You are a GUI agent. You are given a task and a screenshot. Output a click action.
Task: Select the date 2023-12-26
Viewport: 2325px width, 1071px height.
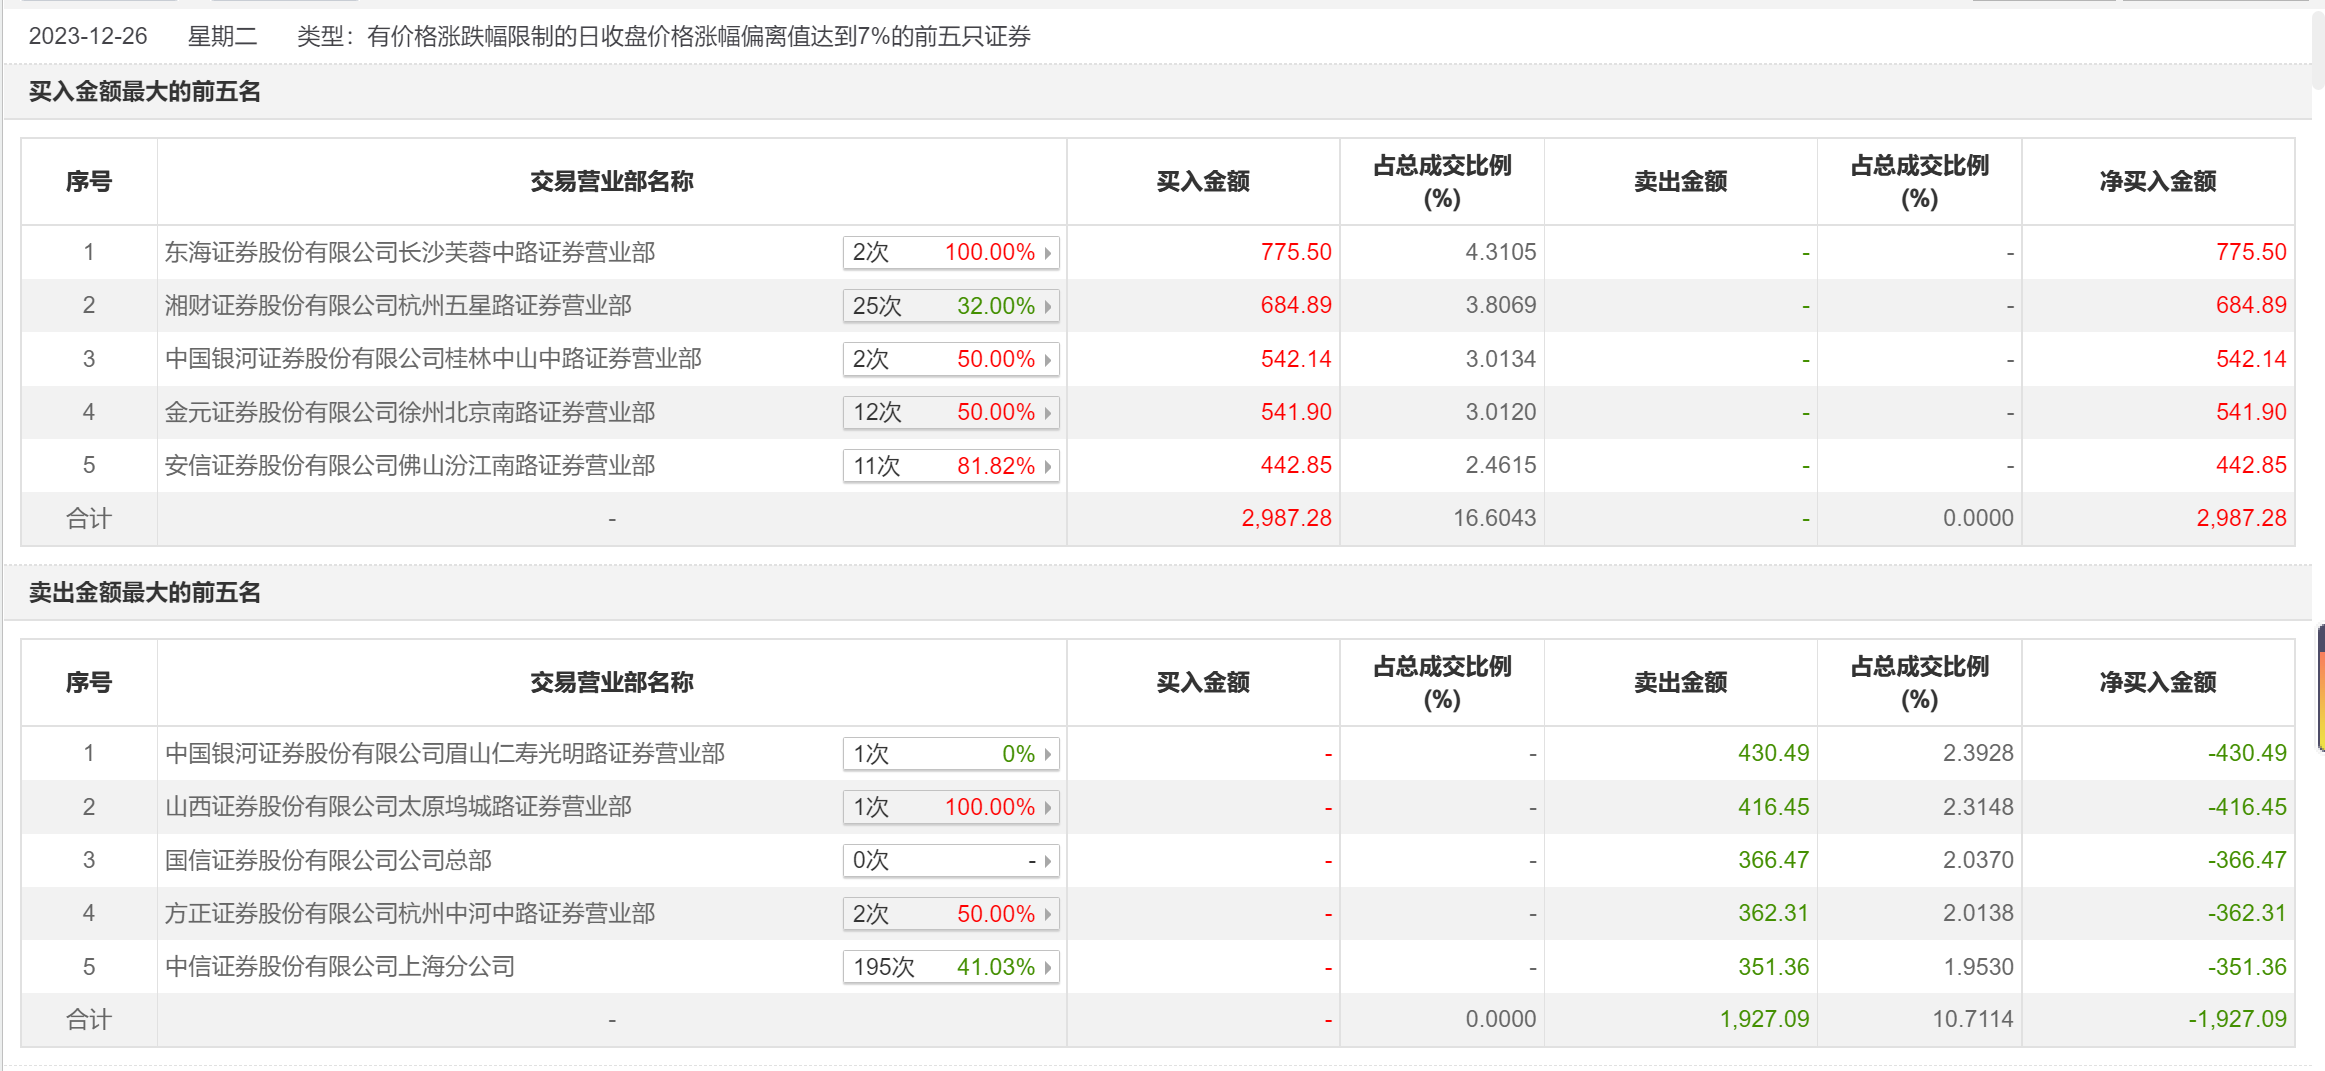point(88,36)
